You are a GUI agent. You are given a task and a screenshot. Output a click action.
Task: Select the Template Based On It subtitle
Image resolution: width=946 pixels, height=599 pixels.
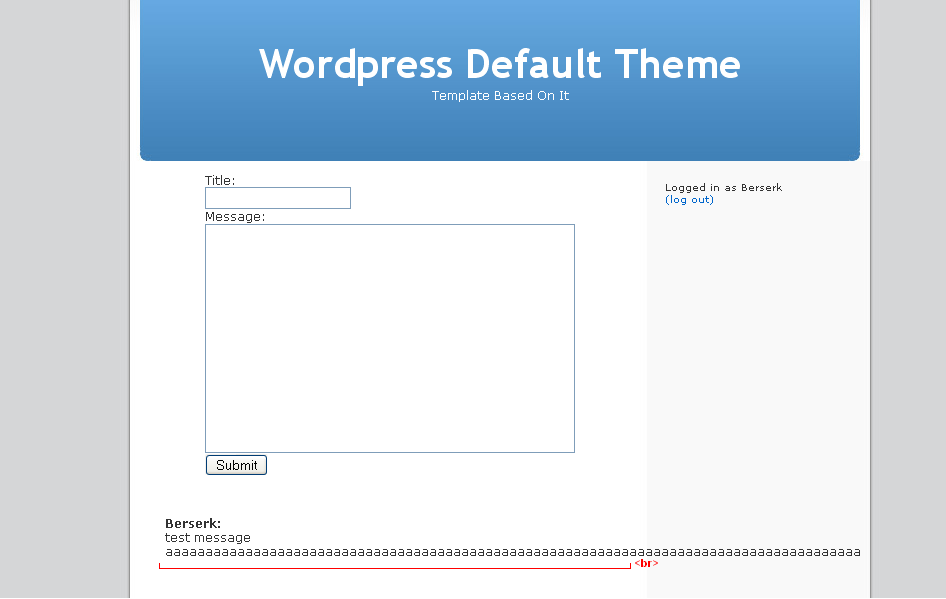point(500,96)
